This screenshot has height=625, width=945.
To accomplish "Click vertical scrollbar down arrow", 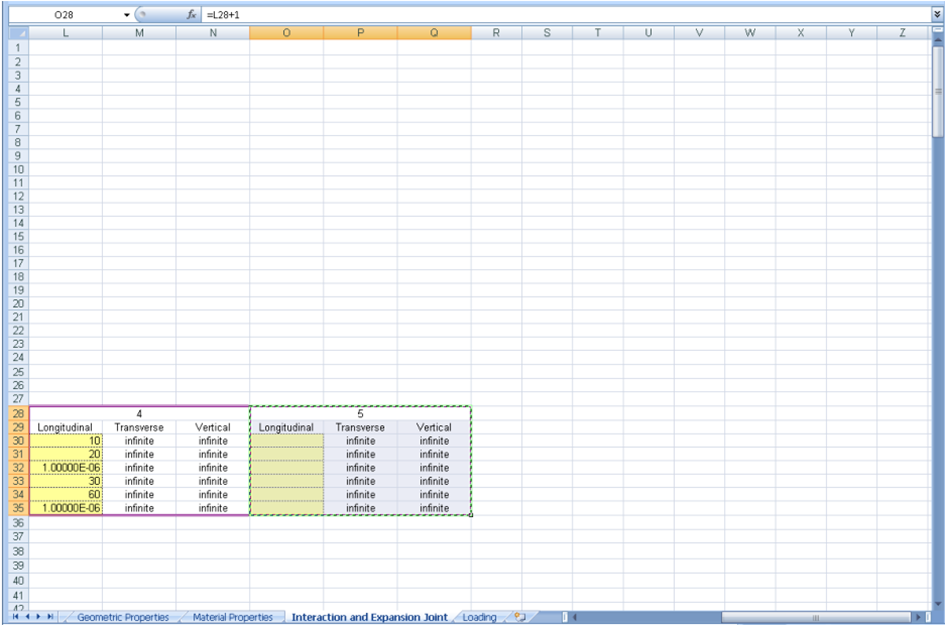I will coord(937,602).
